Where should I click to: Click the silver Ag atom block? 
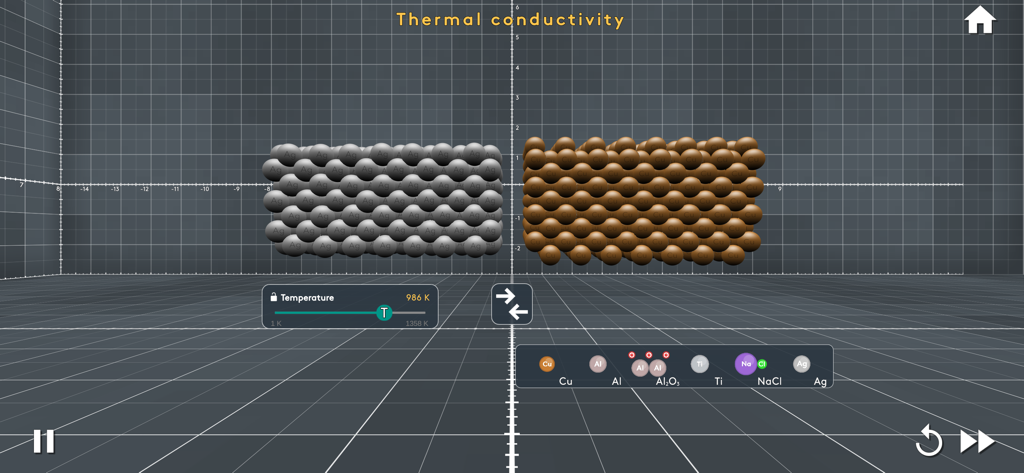point(382,199)
